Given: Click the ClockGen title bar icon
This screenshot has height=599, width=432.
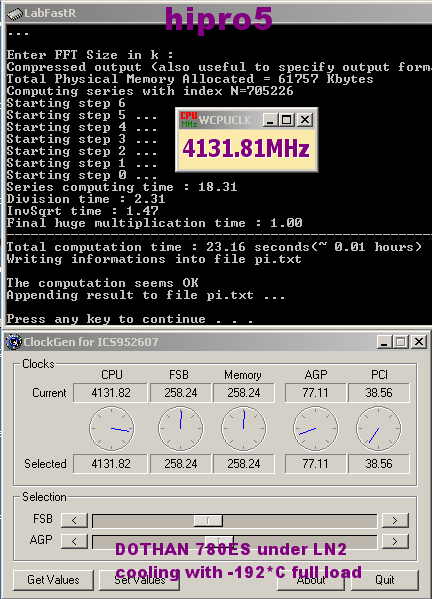Looking at the screenshot, I should [x=14, y=342].
